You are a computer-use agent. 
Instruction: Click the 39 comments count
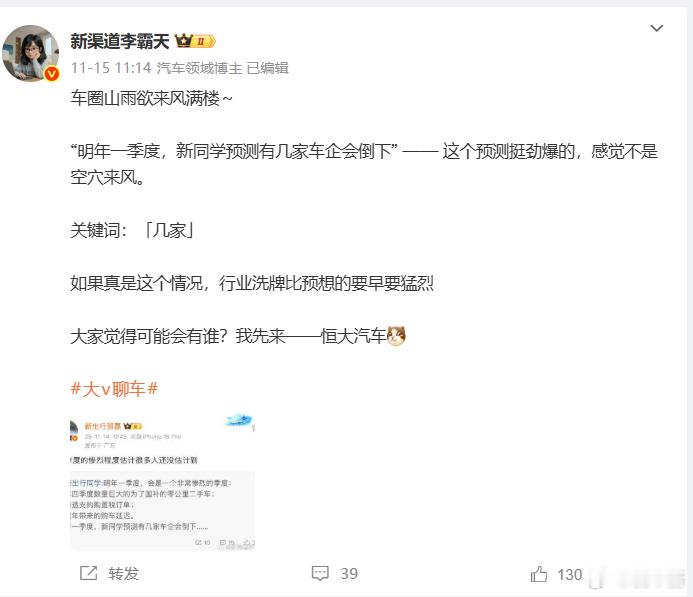(x=349, y=574)
